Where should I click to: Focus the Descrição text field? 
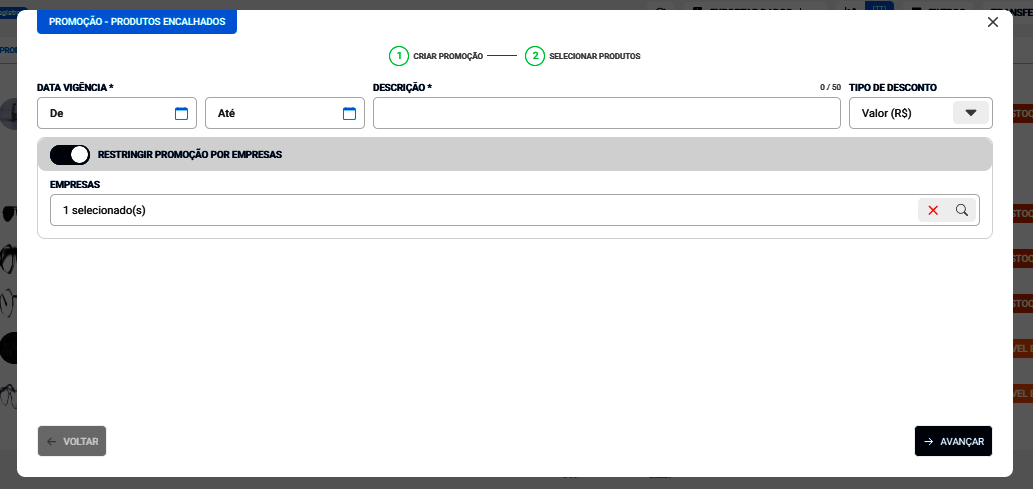tap(606, 113)
